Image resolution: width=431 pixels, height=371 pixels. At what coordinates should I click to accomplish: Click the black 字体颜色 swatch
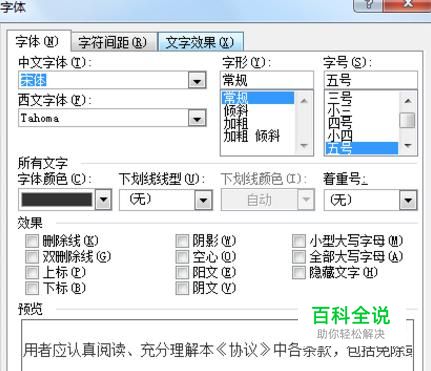pyautogui.click(x=57, y=200)
